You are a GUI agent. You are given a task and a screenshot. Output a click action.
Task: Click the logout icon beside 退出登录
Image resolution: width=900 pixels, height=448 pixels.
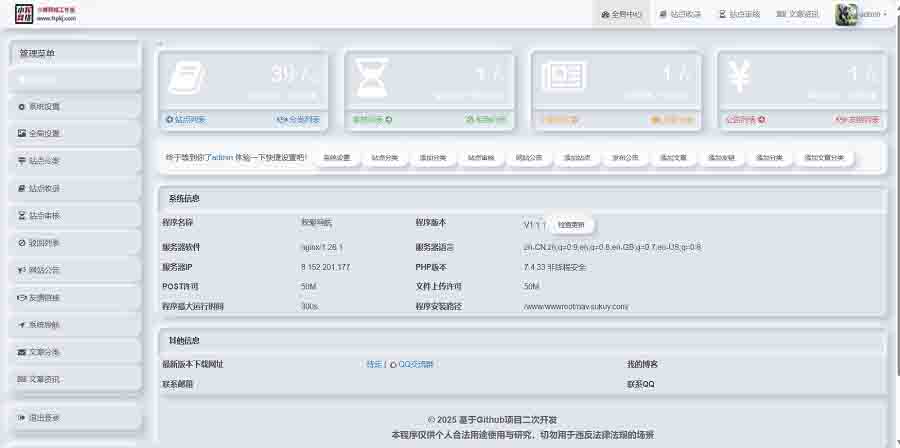22,417
